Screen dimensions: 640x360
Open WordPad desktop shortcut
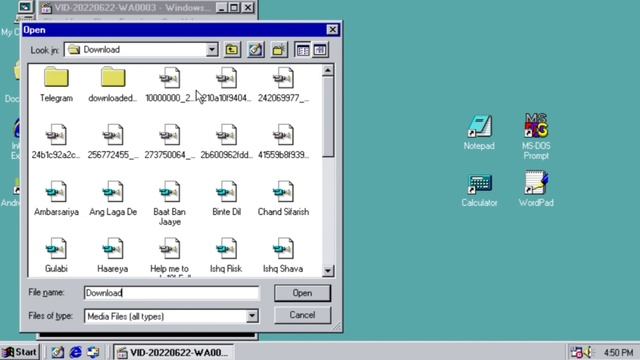pos(536,189)
